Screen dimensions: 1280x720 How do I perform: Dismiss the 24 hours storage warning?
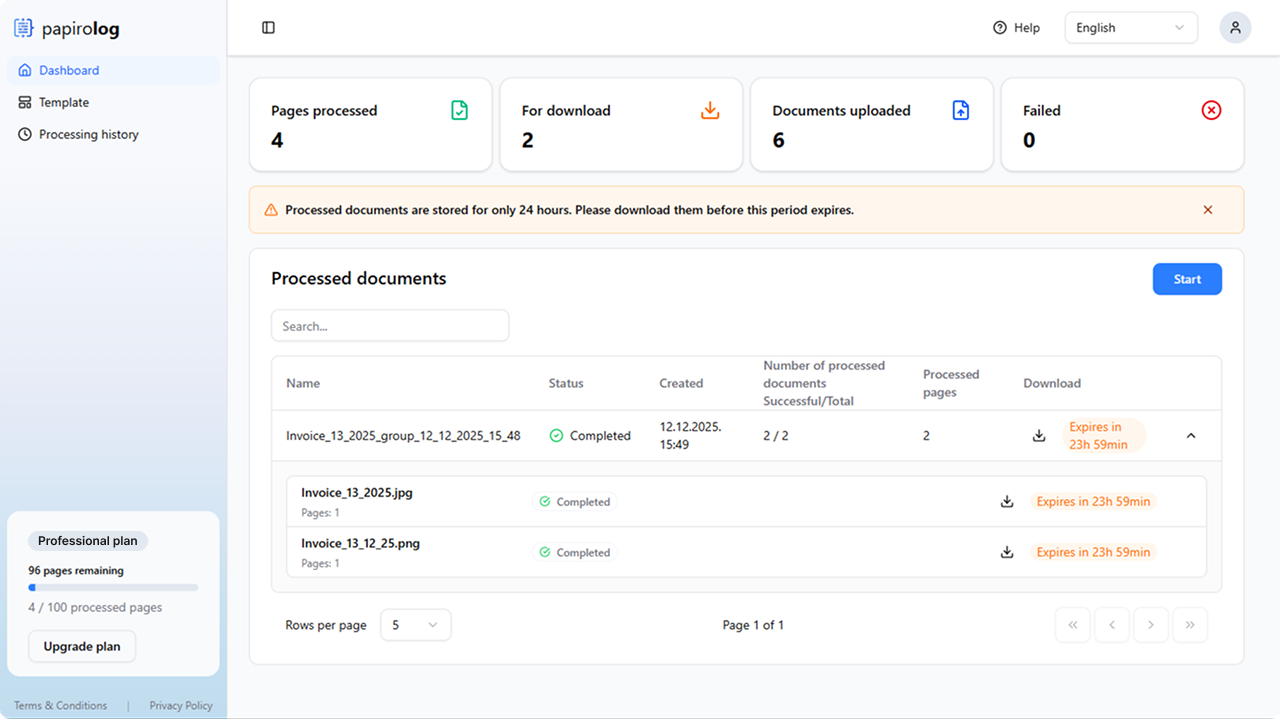click(1208, 210)
